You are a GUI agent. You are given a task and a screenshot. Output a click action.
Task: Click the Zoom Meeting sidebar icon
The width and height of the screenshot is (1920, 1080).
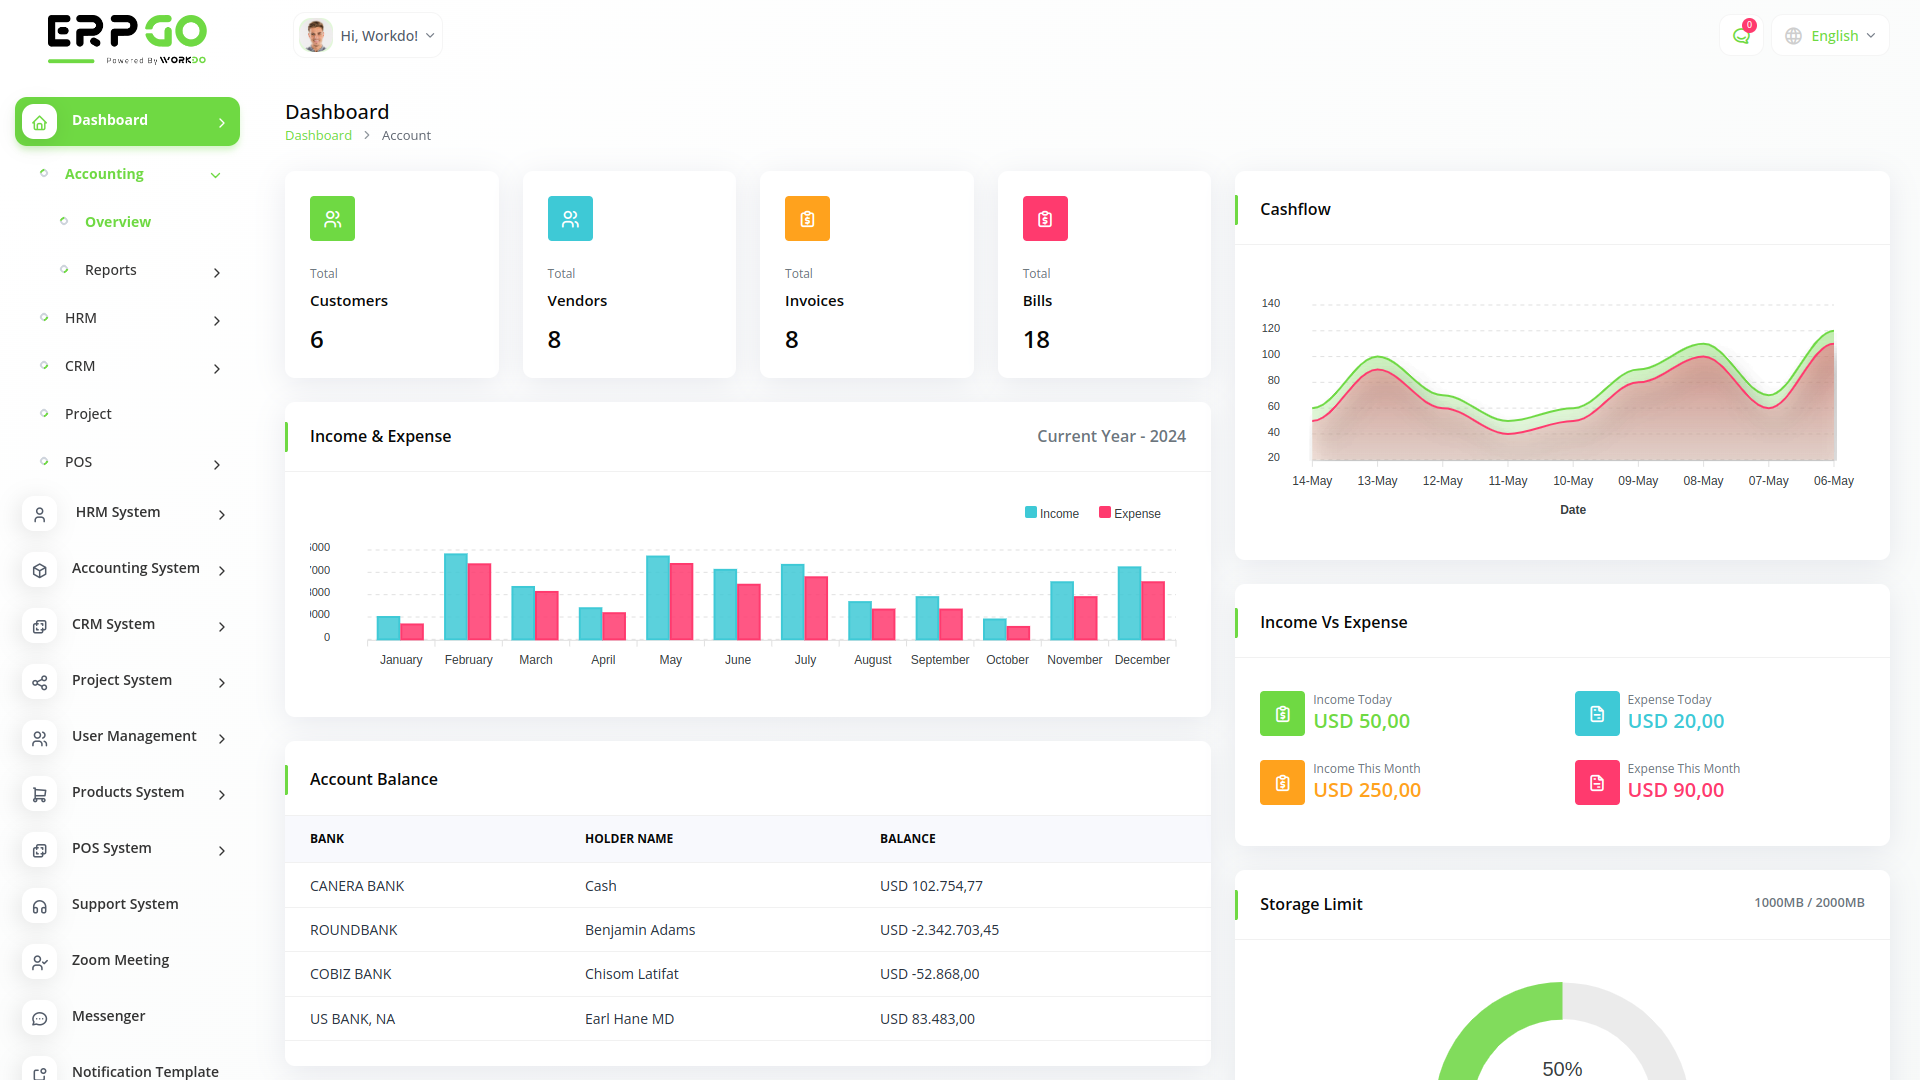click(40, 962)
